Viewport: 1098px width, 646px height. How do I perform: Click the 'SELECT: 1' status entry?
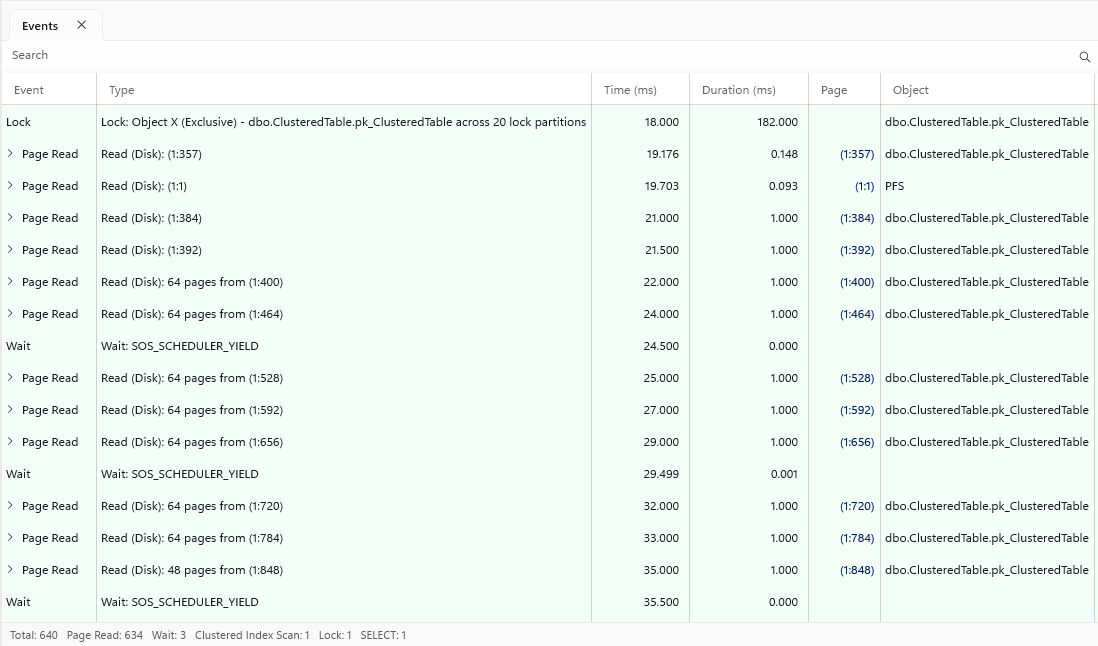[383, 636]
